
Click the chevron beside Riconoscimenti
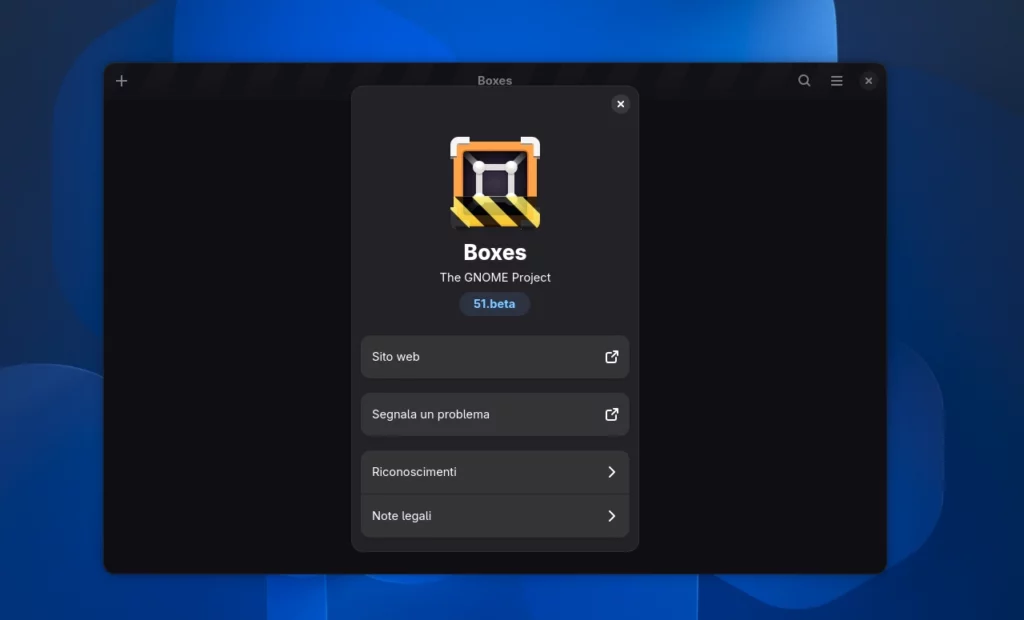pos(612,472)
